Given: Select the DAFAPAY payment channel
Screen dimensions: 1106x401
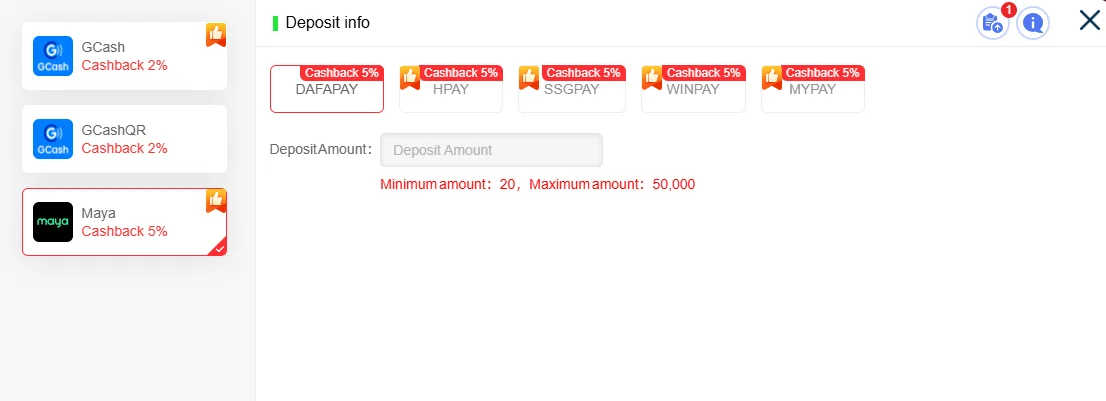Looking at the screenshot, I should tap(327, 89).
